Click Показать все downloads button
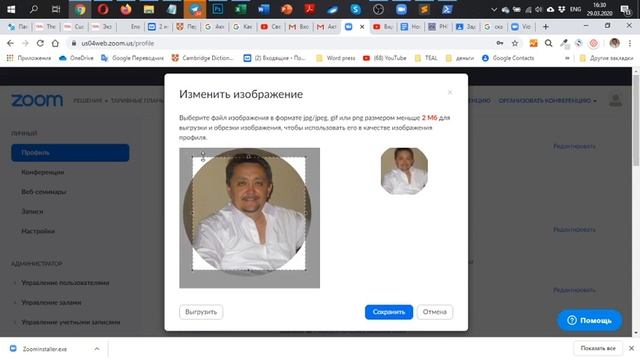The width and height of the screenshot is (640, 360). pyautogui.click(x=598, y=348)
